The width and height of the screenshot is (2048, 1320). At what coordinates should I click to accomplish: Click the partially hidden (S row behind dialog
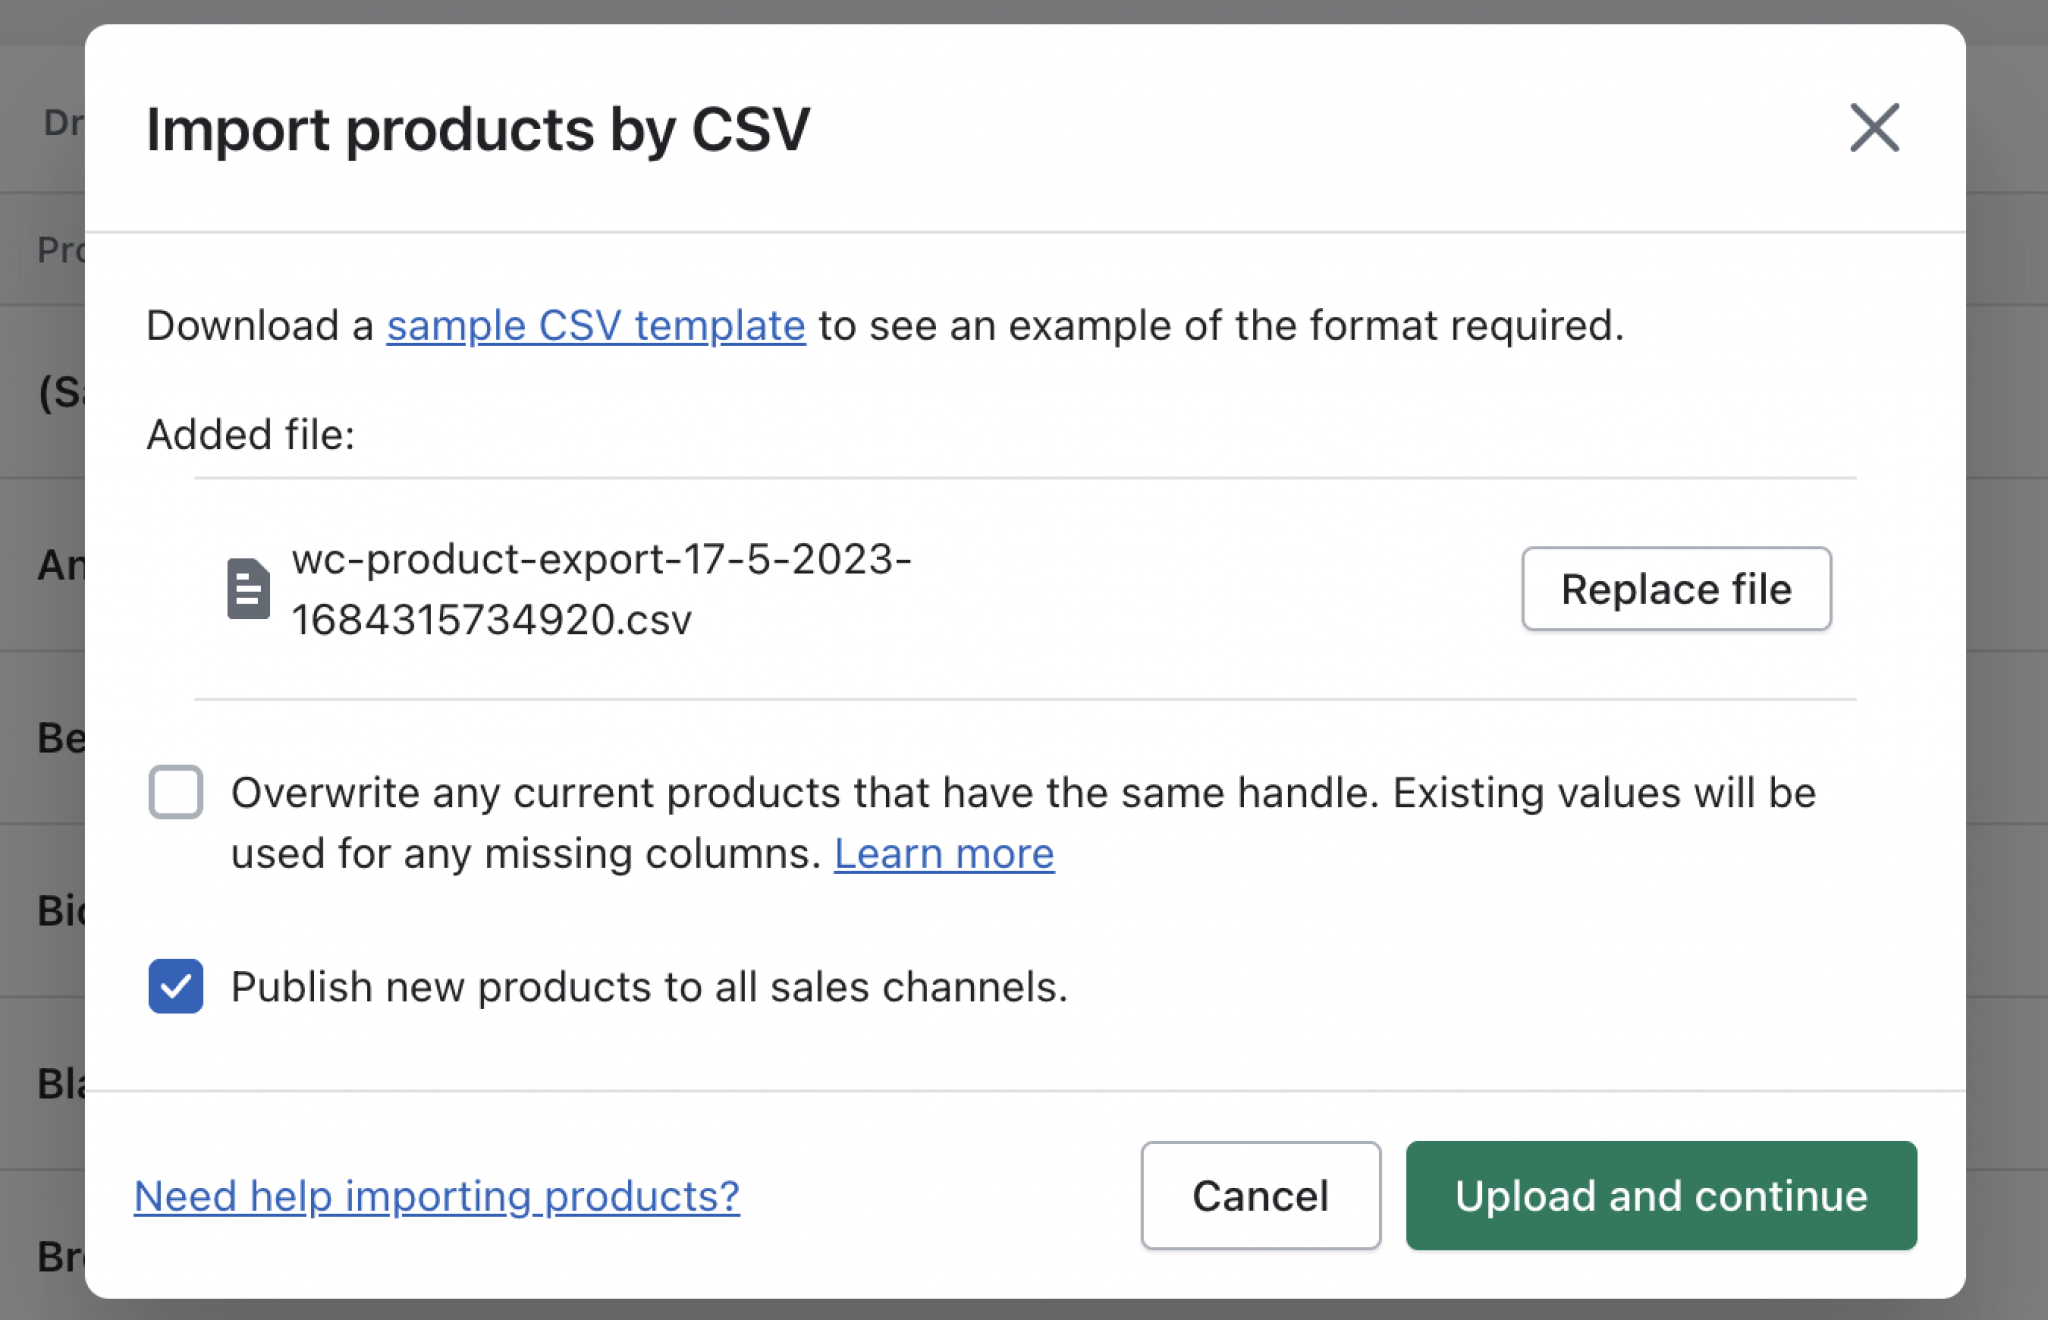[58, 392]
